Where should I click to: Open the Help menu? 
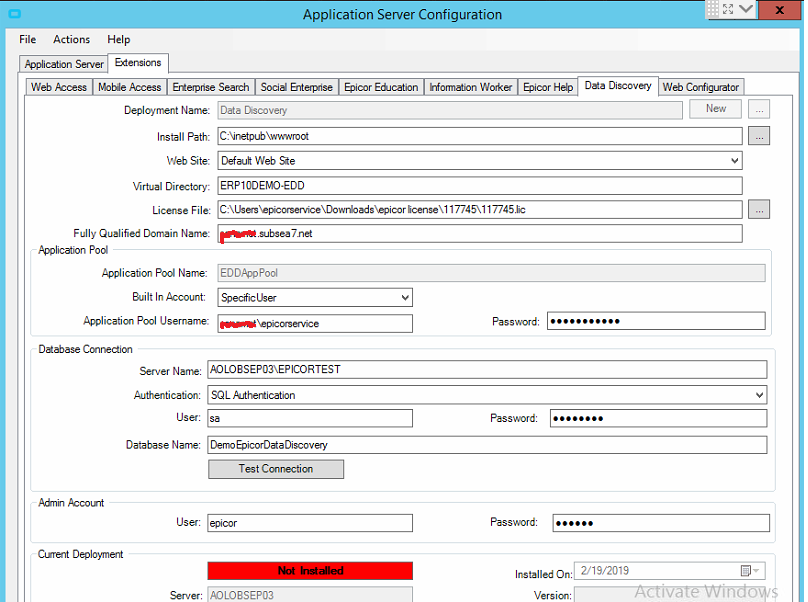(119, 39)
